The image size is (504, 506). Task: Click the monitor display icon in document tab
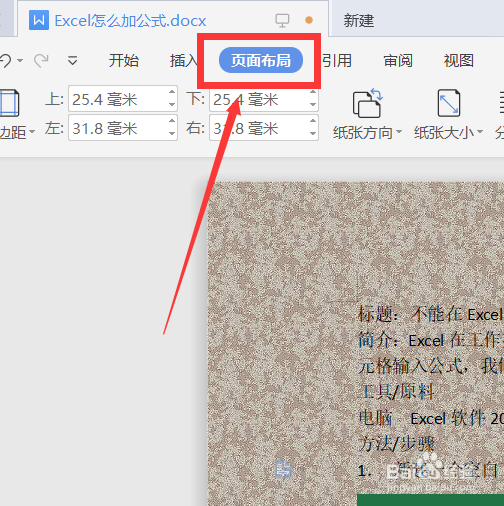coord(282,20)
